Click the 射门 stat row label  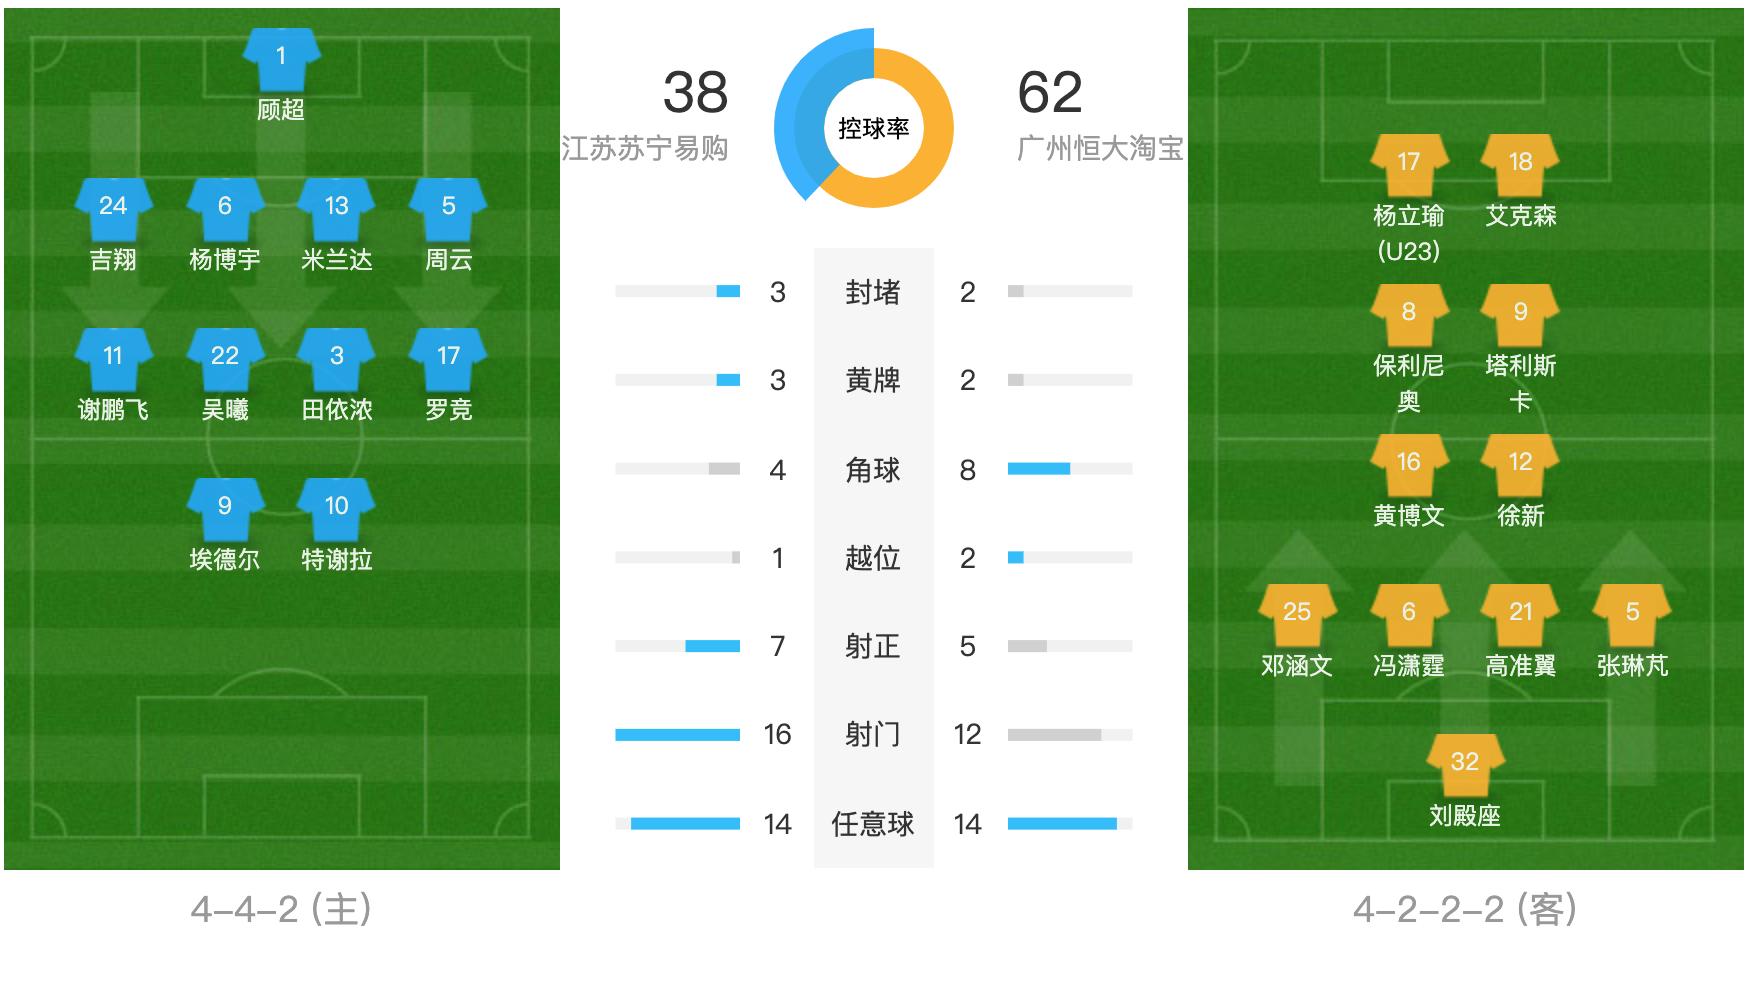873,735
